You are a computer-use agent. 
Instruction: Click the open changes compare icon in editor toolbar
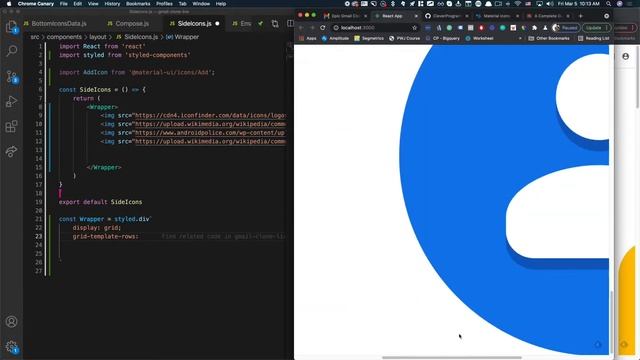[x=275, y=24]
